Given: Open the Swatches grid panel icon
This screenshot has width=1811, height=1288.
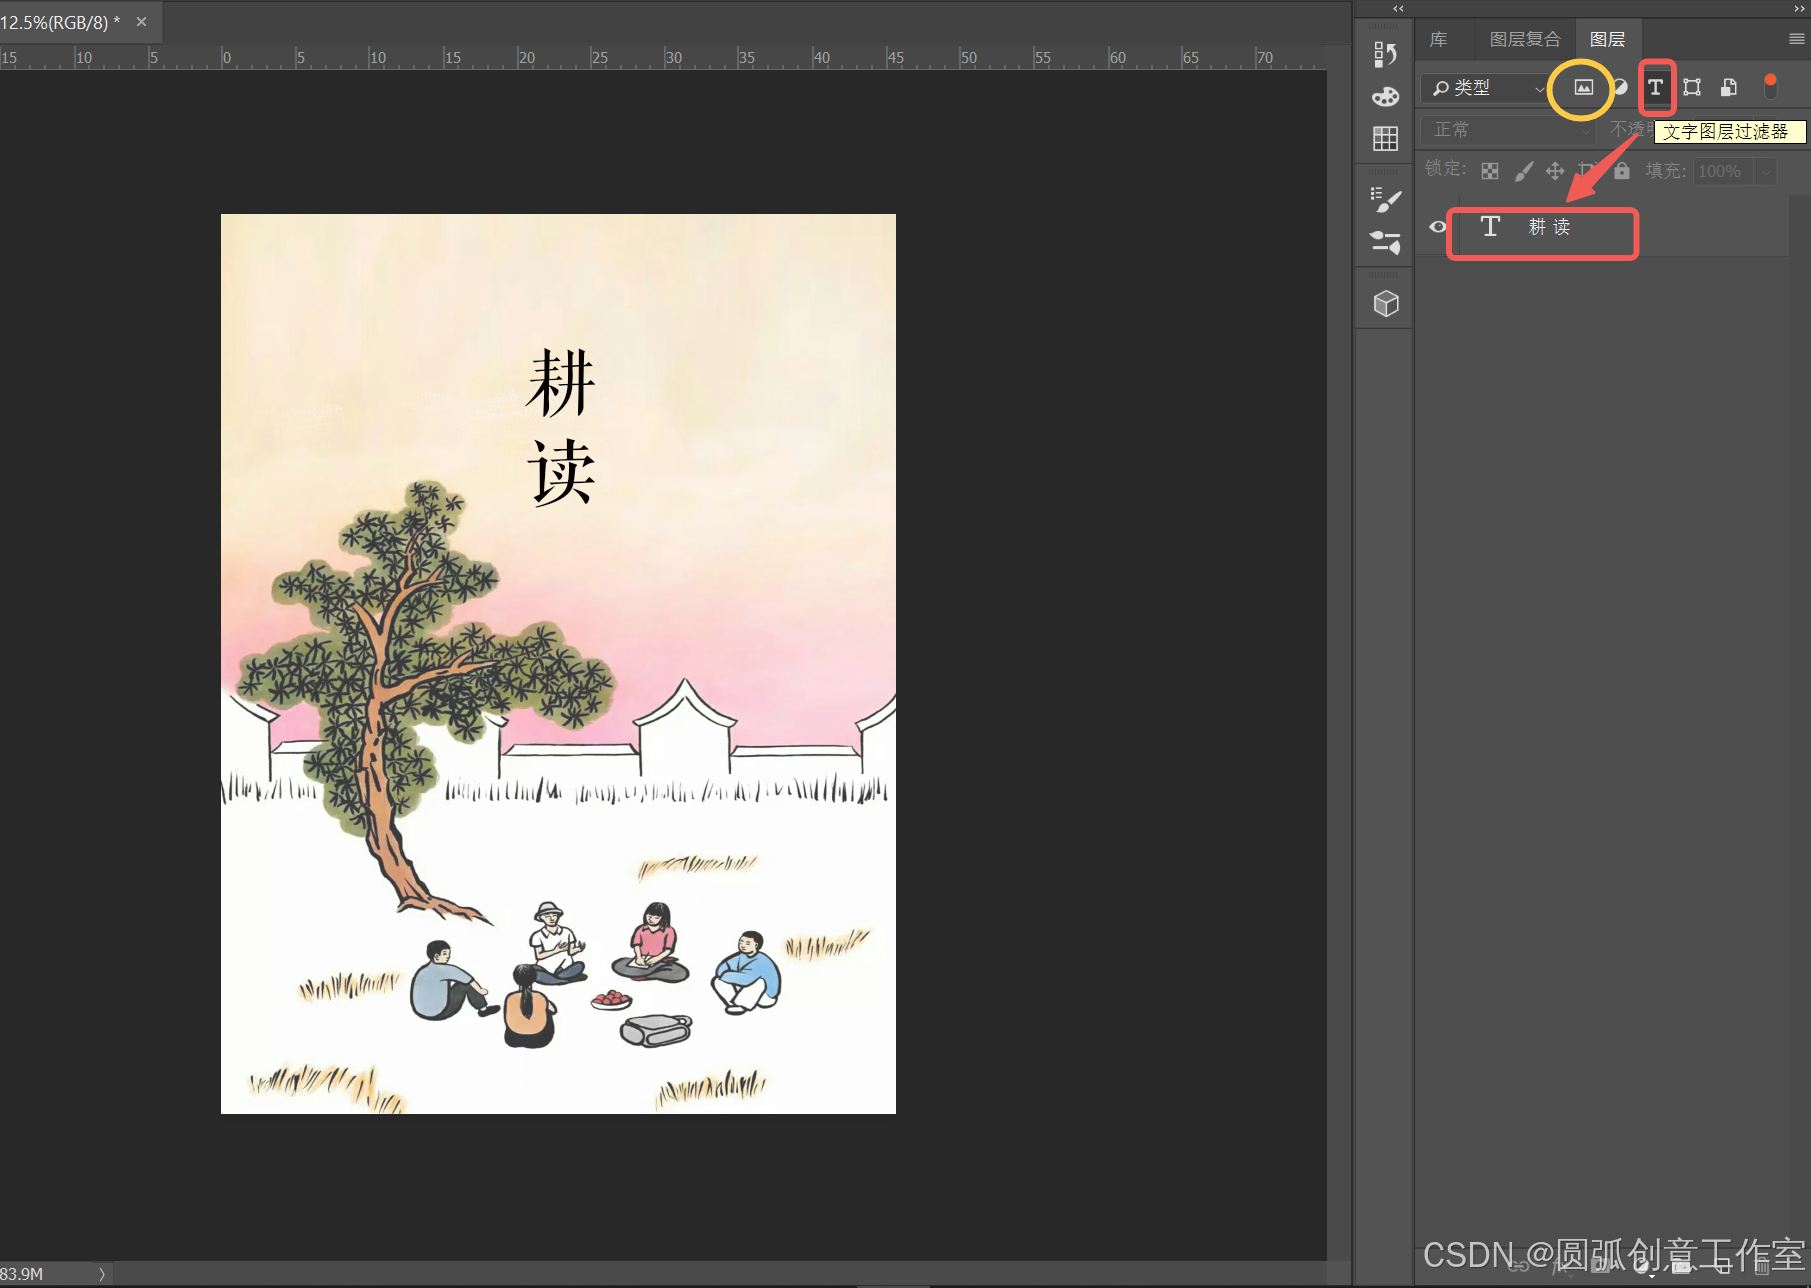Looking at the screenshot, I should point(1385,139).
